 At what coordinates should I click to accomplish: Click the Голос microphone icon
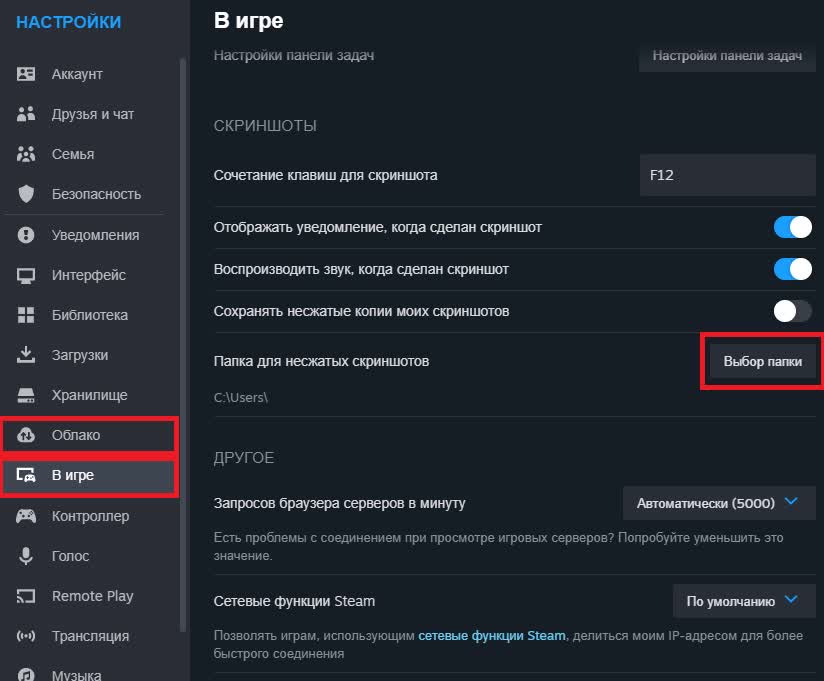[26, 556]
